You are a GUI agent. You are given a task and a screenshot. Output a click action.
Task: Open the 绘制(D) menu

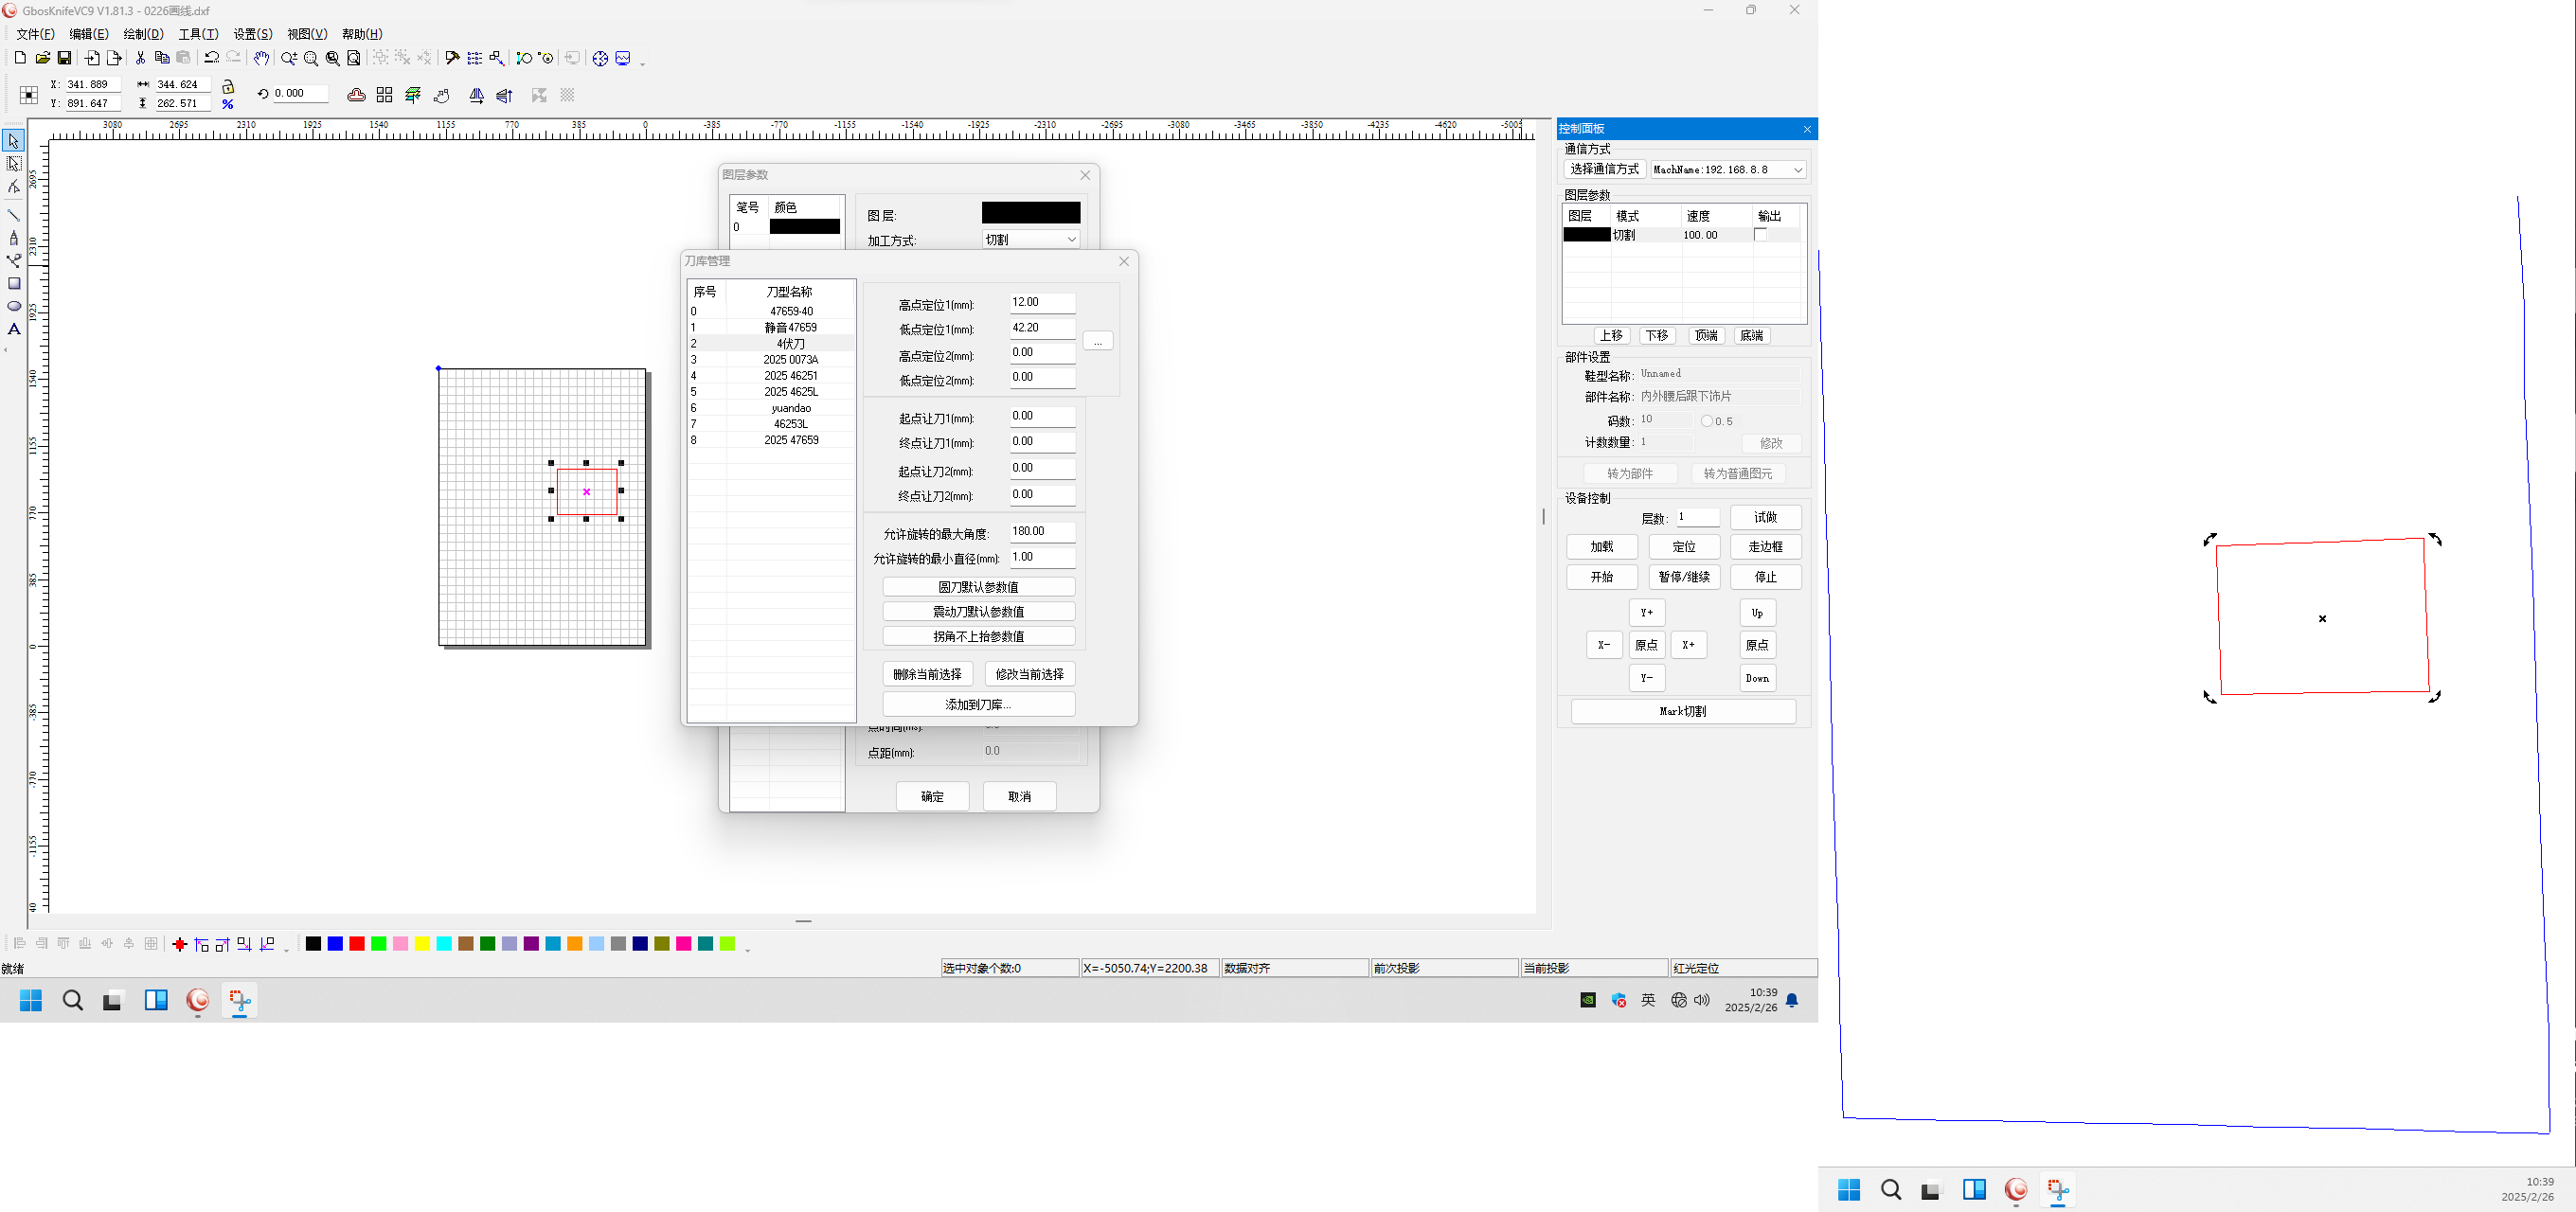point(143,34)
